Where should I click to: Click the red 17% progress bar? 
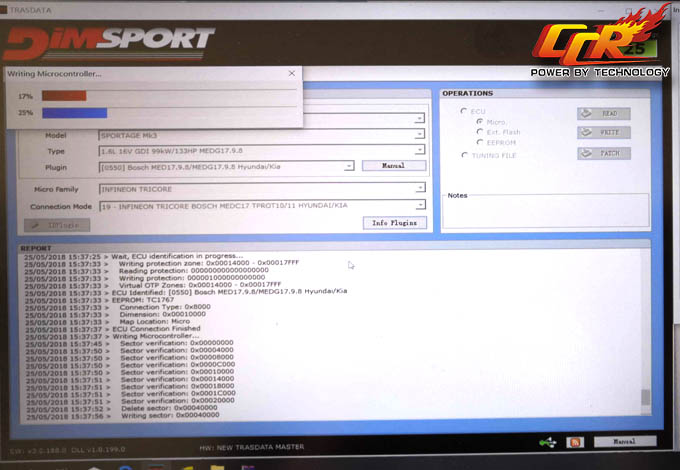click(x=64, y=96)
